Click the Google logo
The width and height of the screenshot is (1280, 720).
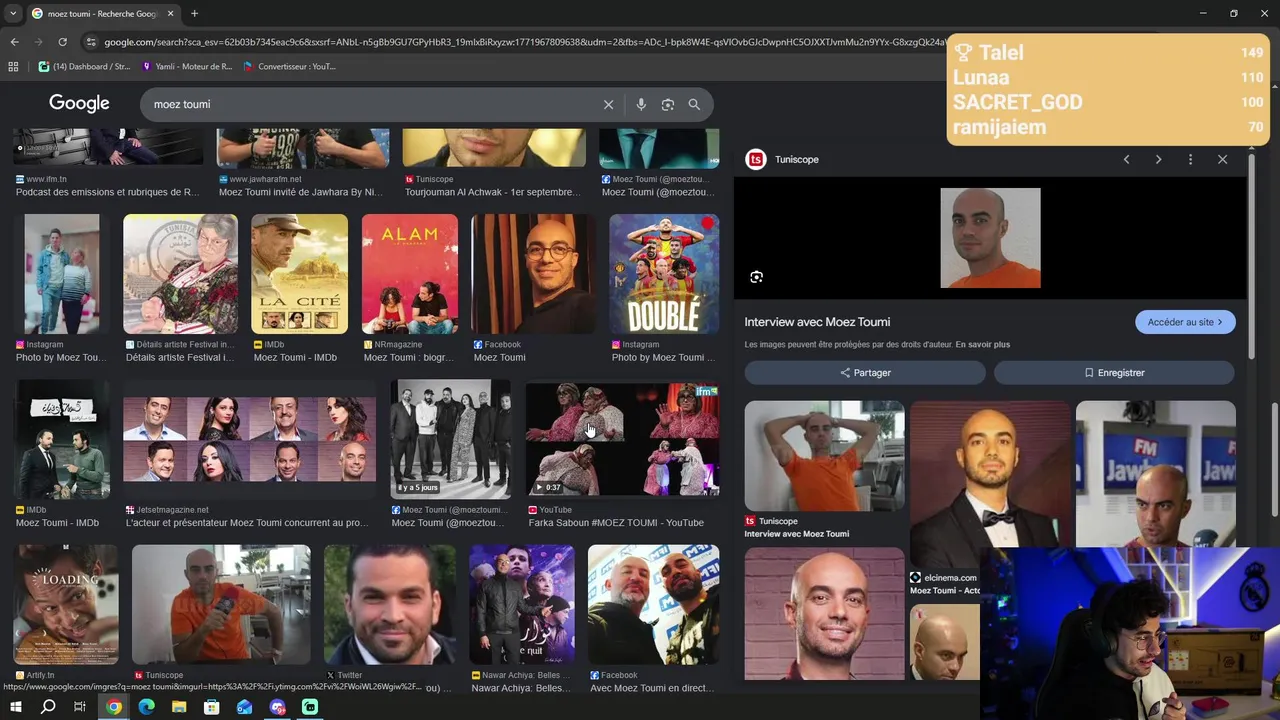tap(79, 103)
